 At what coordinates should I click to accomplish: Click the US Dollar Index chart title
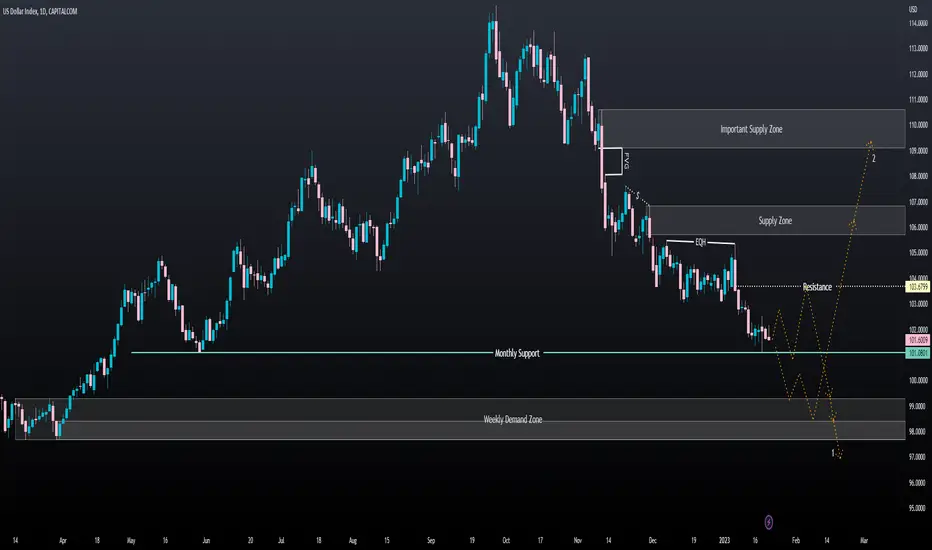point(40,11)
